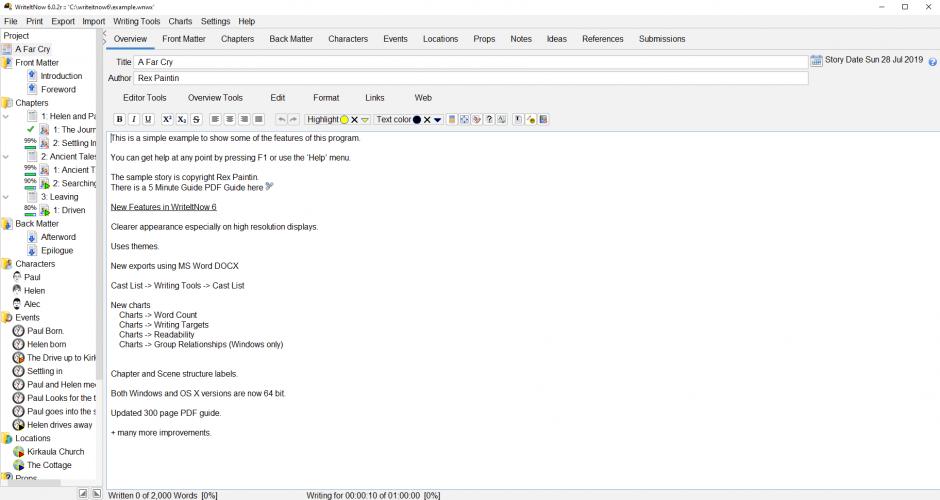
Task: Apply superscript formatting
Action: (167, 119)
